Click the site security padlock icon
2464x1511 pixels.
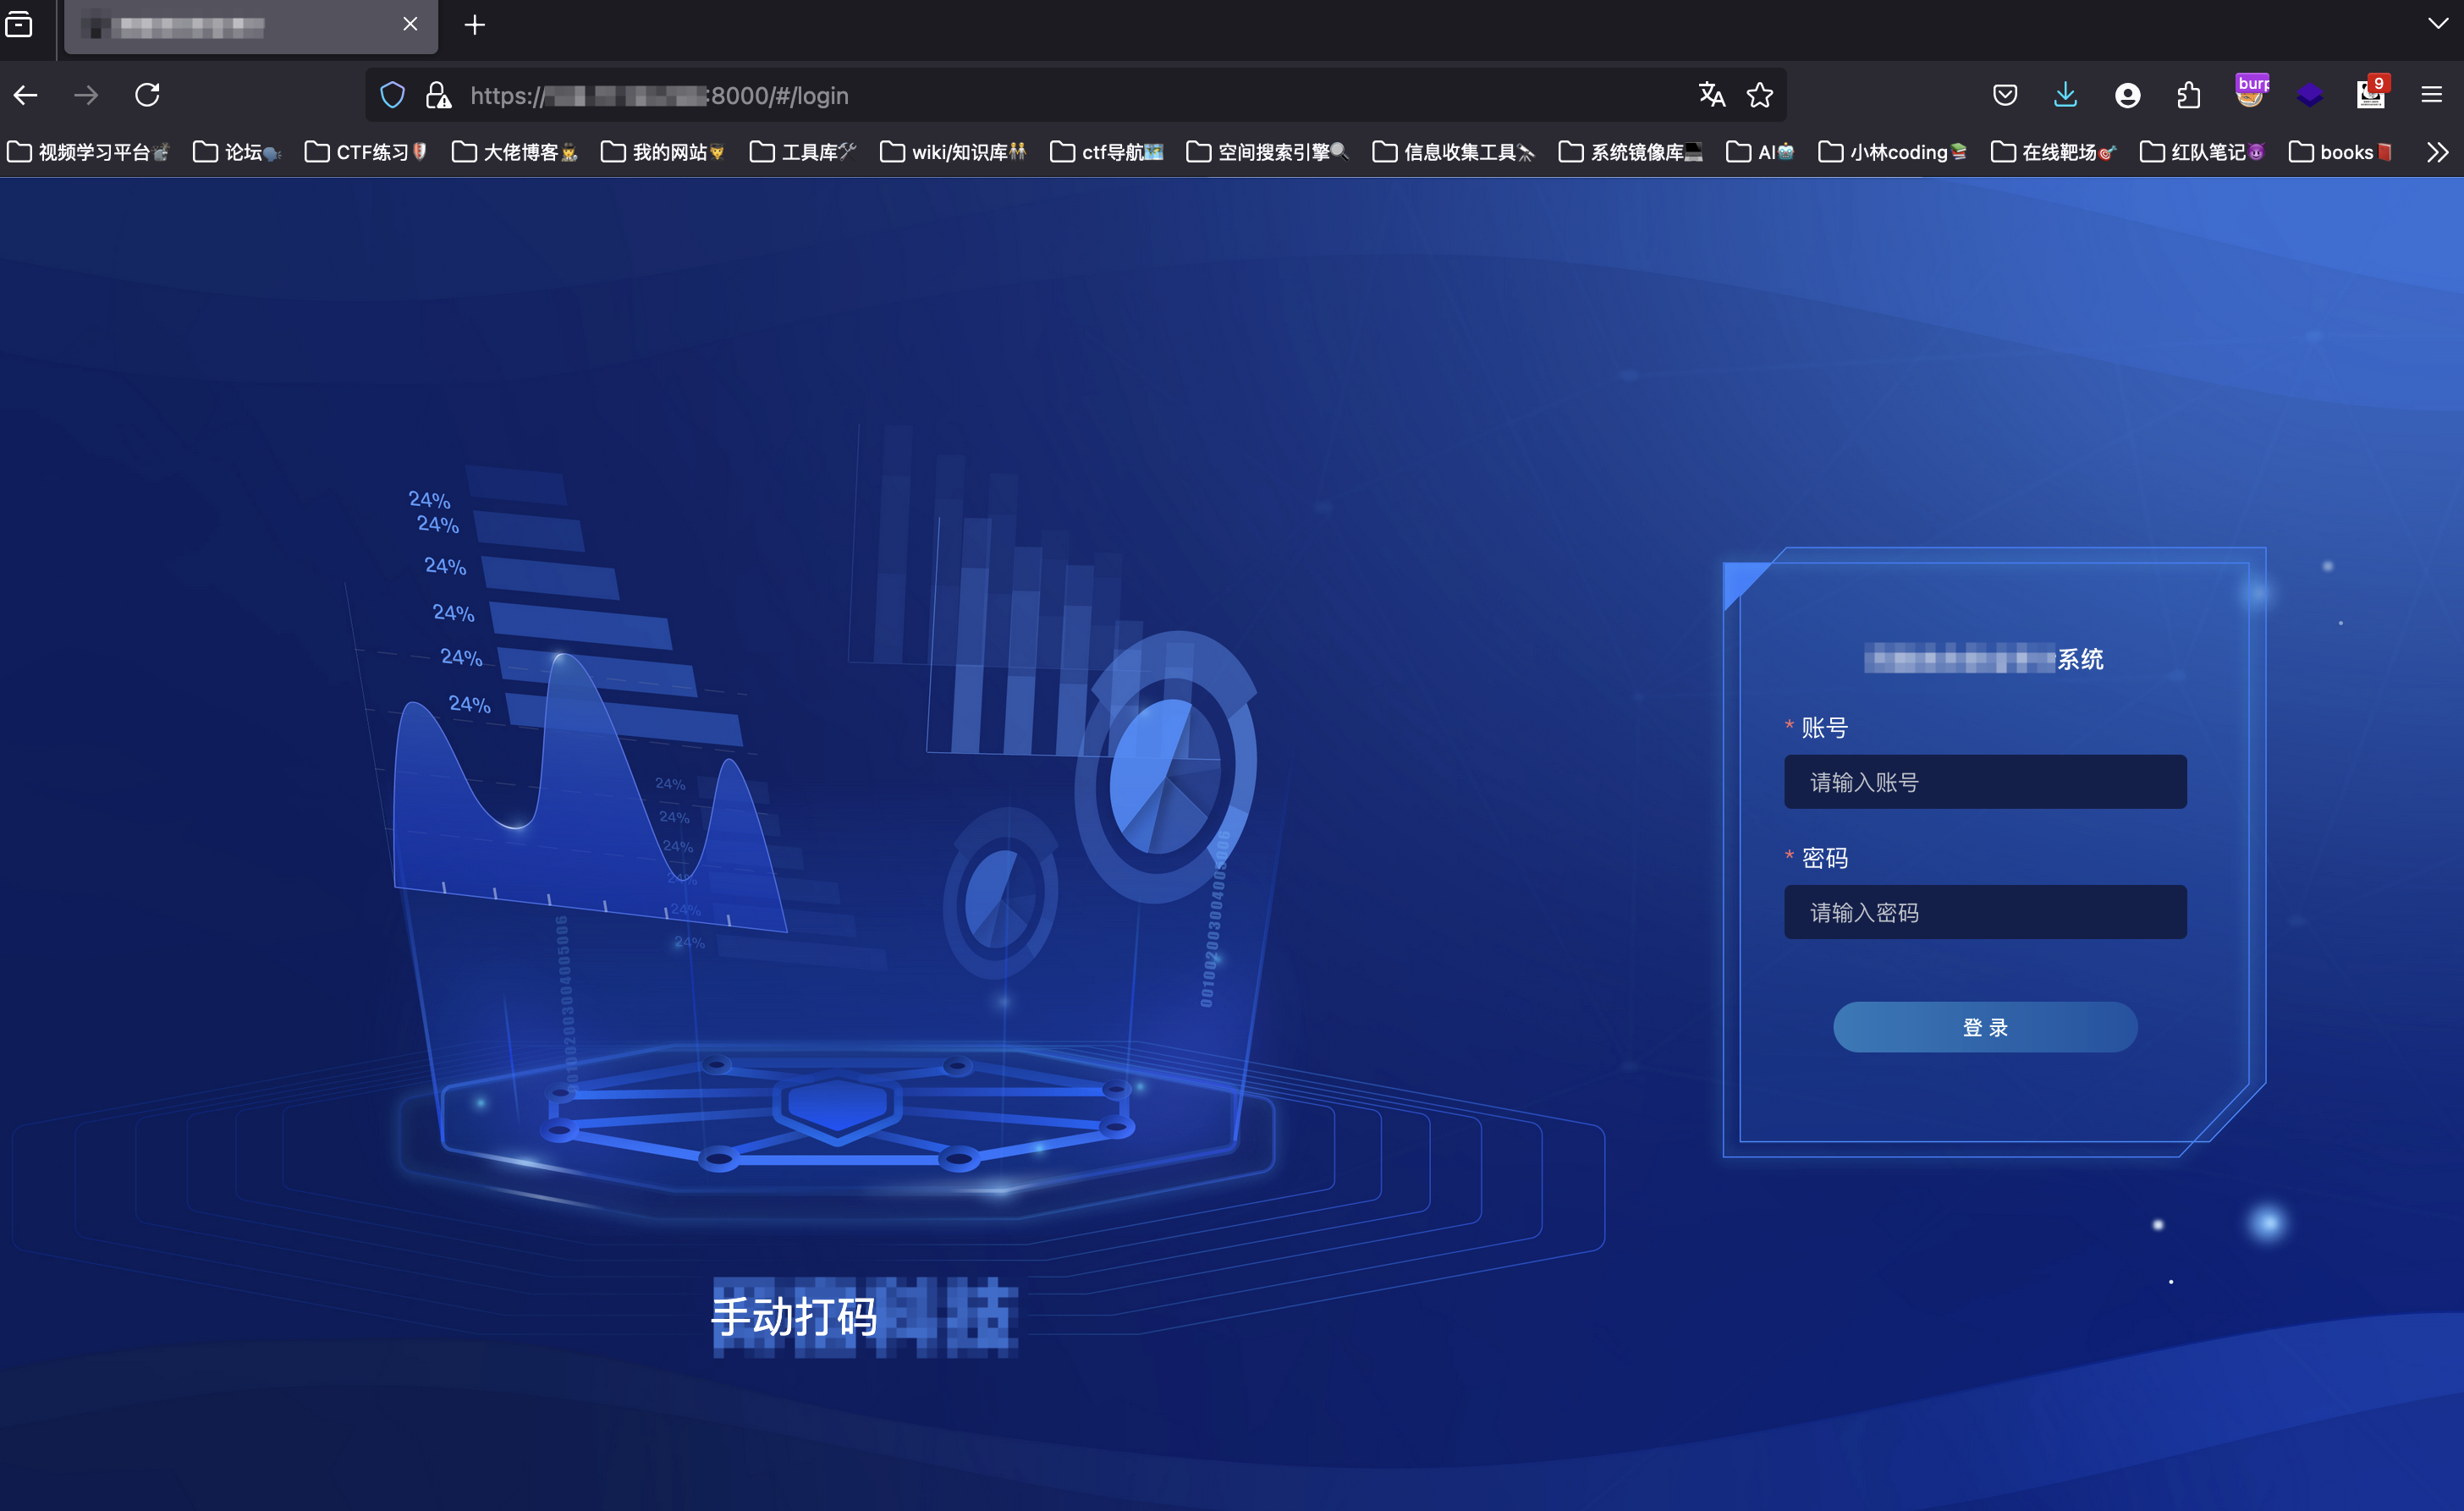point(437,95)
